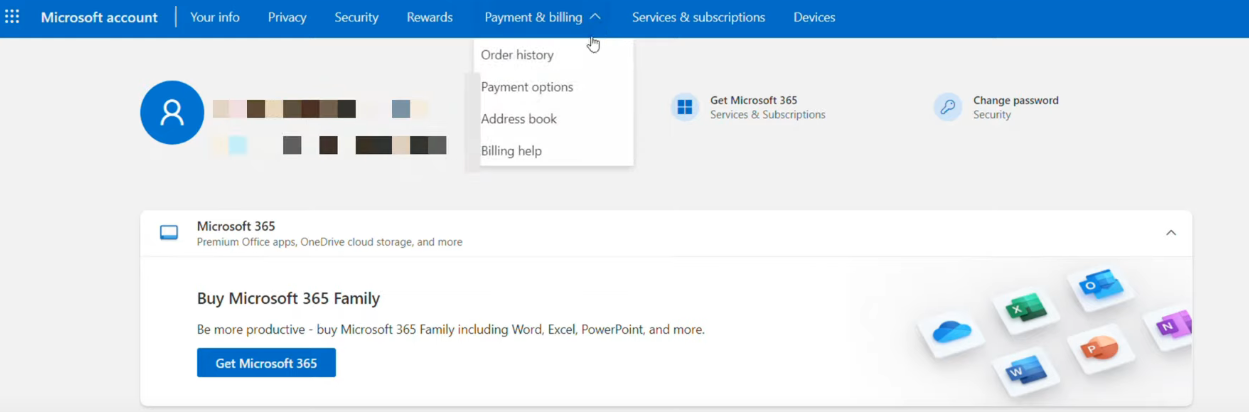Collapse the Microsoft 365 card chevron

(x=1171, y=233)
